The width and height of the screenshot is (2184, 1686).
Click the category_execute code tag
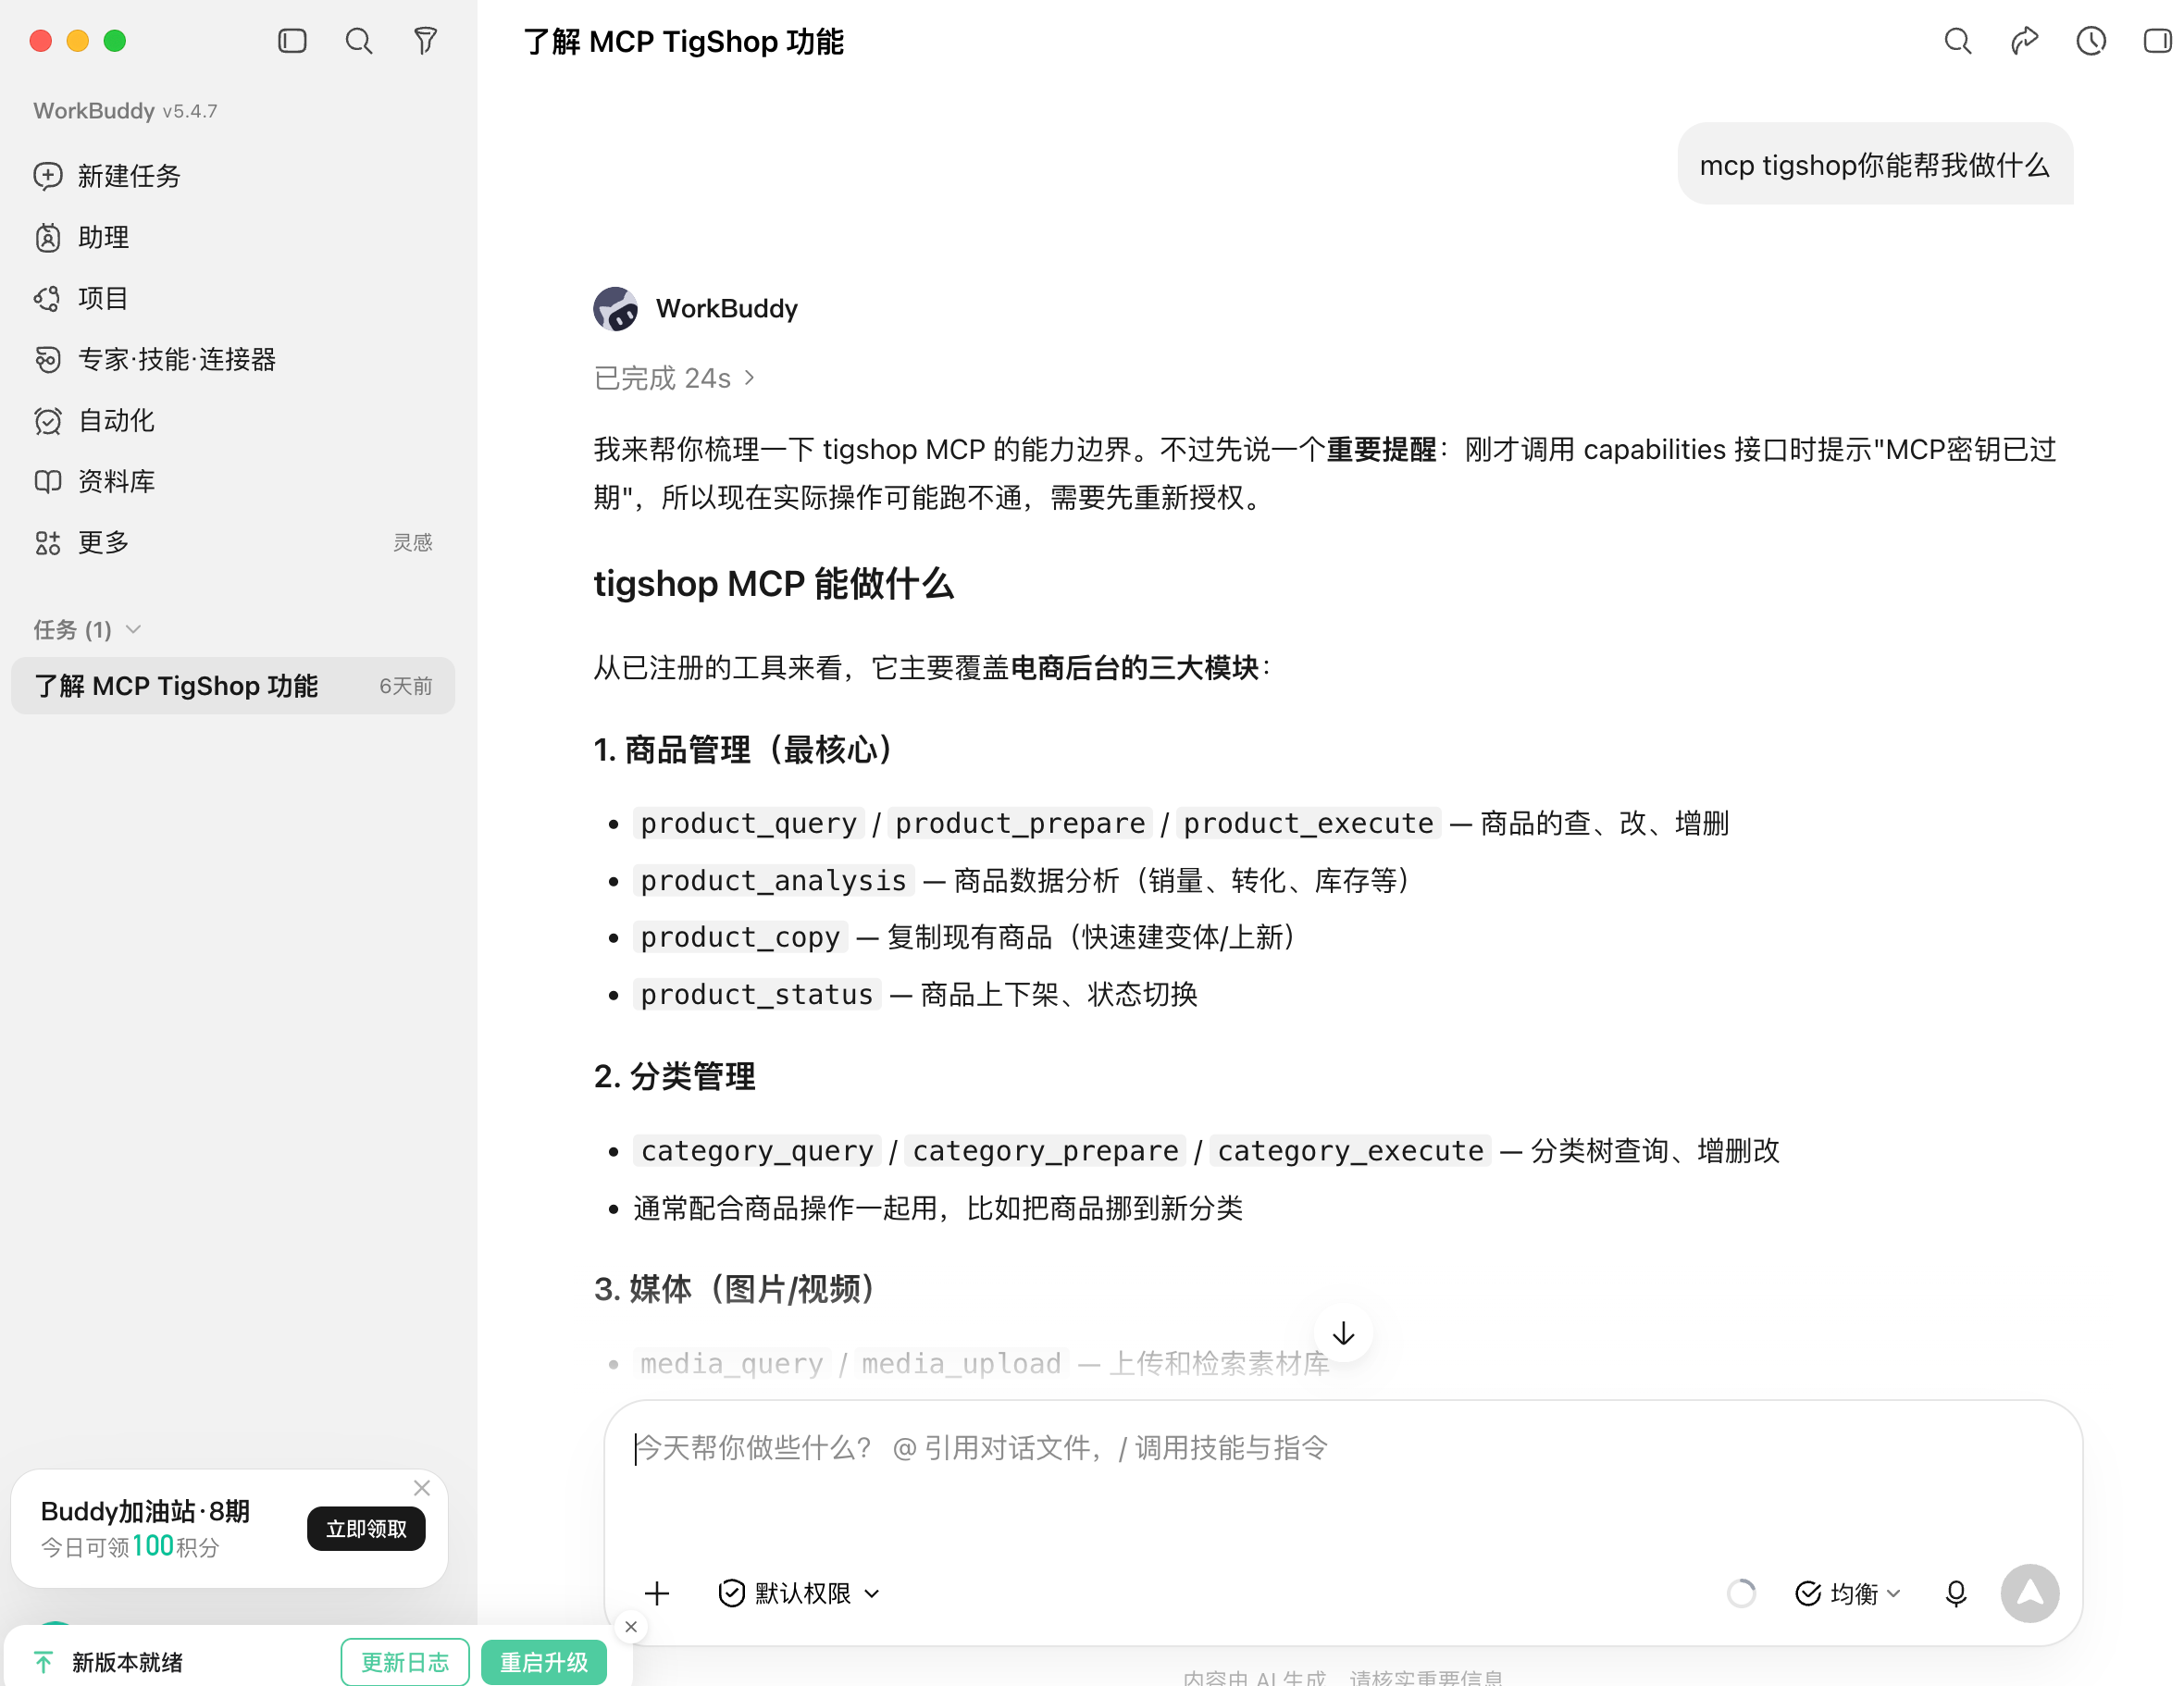tap(1350, 1151)
